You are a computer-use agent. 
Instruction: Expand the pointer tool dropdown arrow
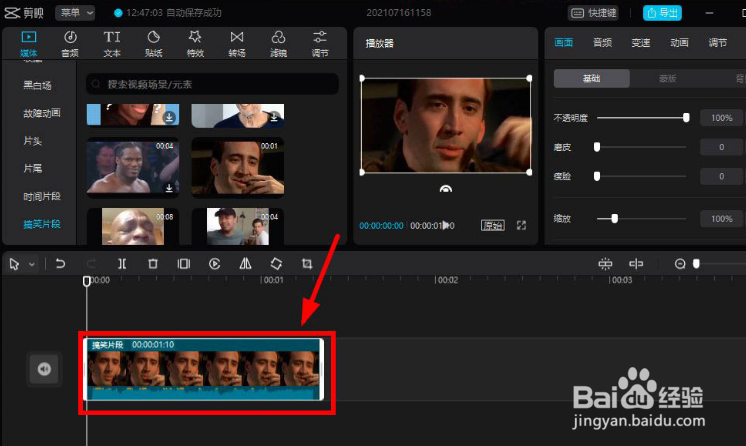pyautogui.click(x=32, y=264)
